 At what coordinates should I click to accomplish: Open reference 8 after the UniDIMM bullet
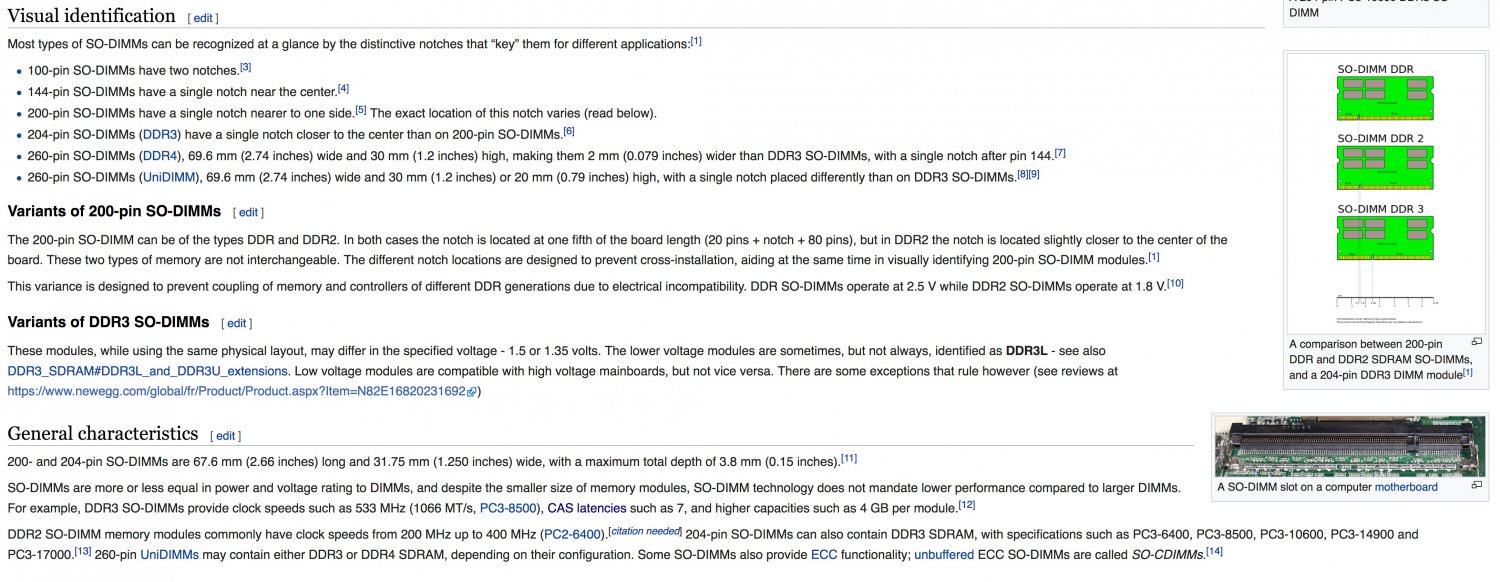pos(1022,175)
